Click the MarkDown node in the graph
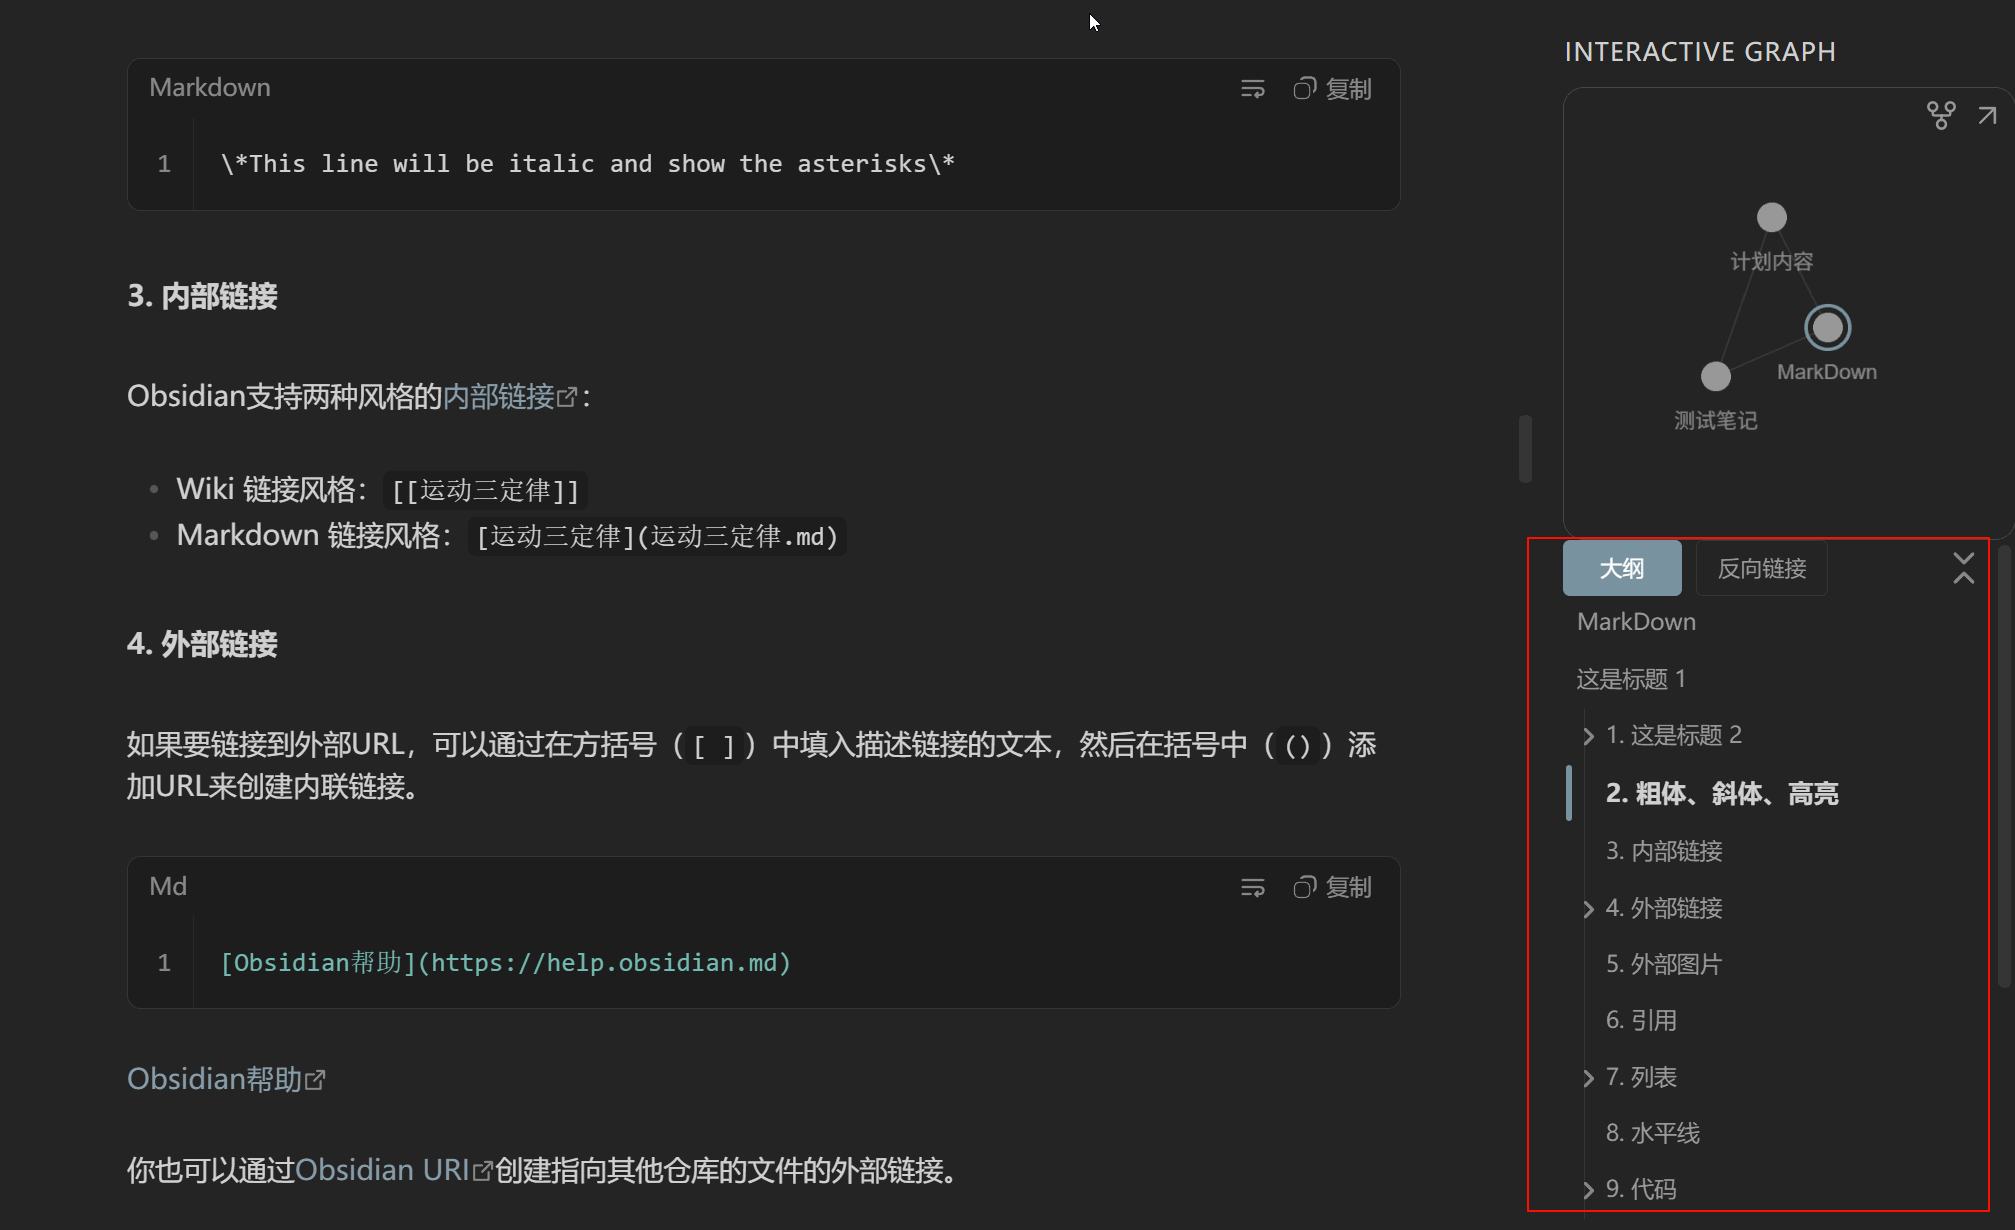 click(x=1827, y=327)
